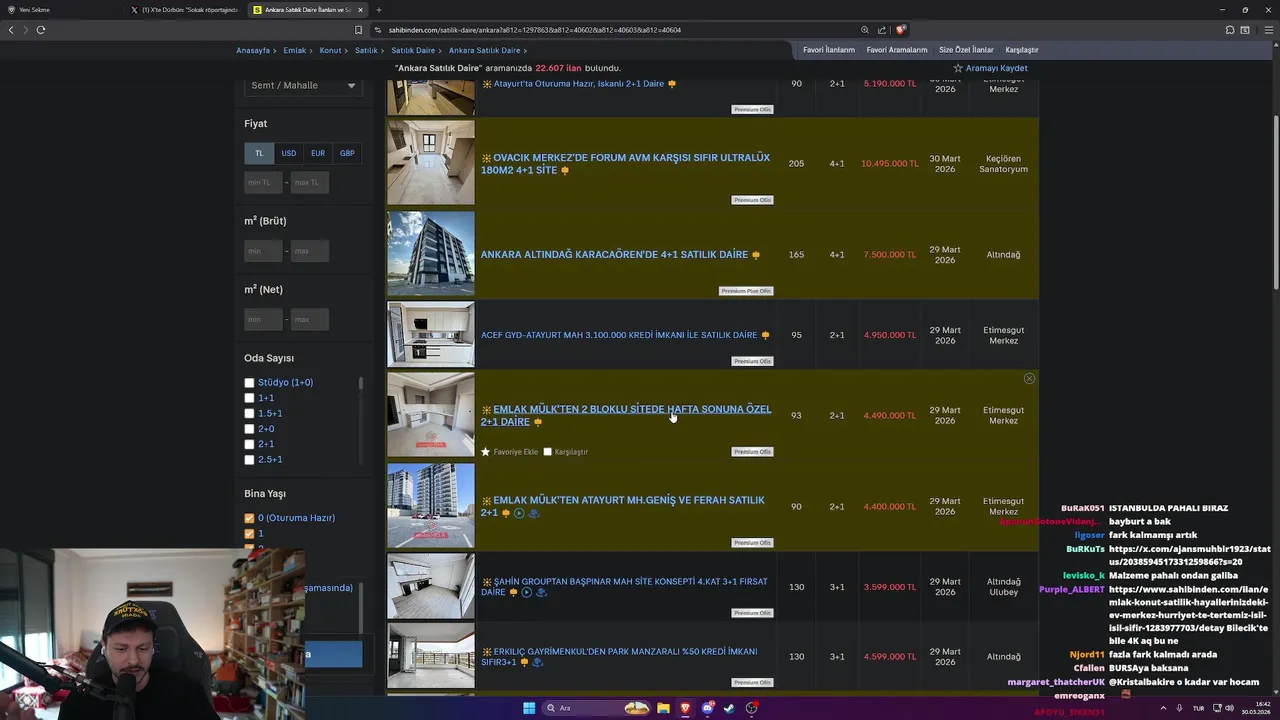Open Favori Aramalarım menu
Viewport: 1280px width, 720px height.
click(897, 50)
